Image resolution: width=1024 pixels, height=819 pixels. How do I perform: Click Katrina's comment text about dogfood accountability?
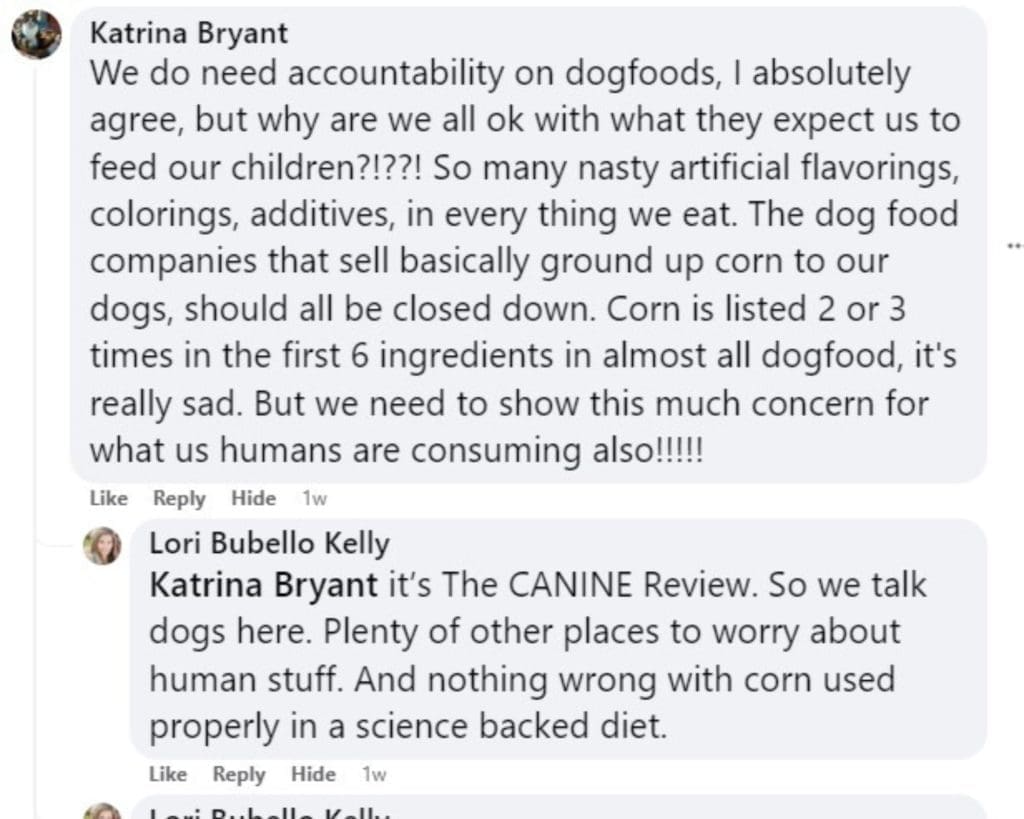tap(524, 261)
